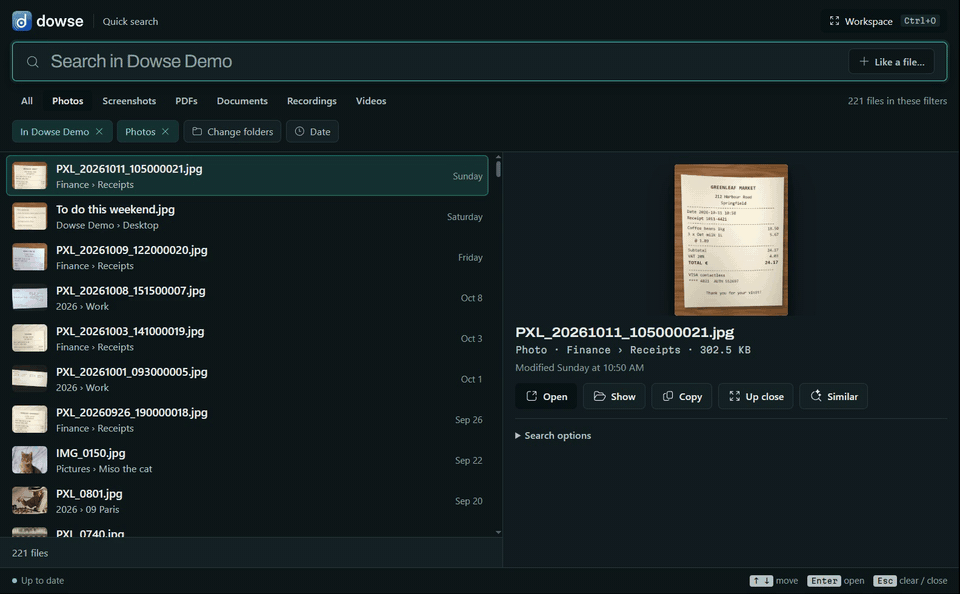Click the 221 files count in footer
This screenshot has height=594, width=960.
(30, 553)
